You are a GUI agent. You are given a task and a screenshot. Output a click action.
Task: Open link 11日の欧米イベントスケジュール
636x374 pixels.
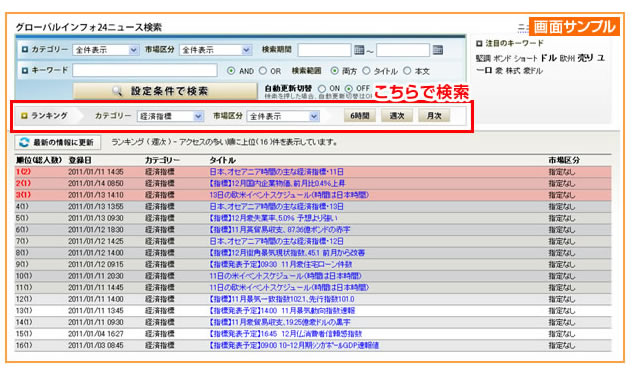289,288
